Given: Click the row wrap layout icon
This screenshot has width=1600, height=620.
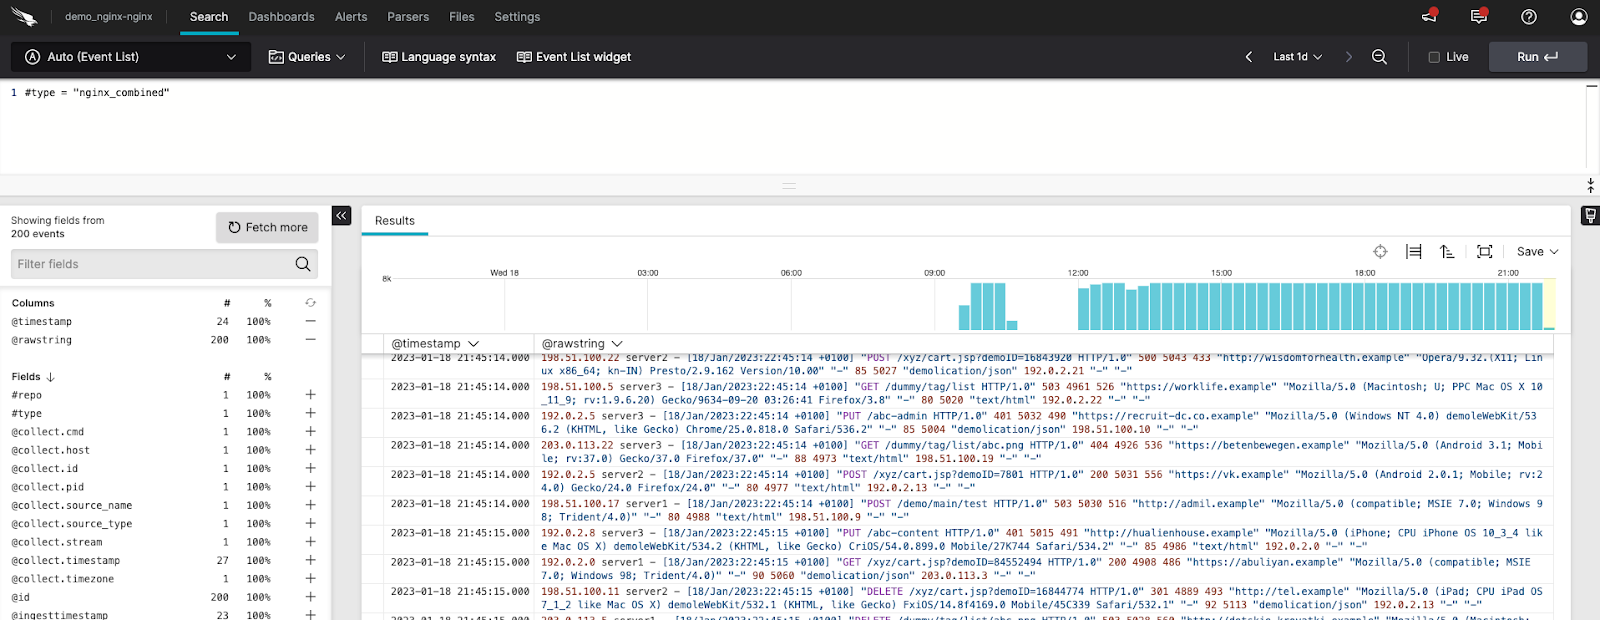Looking at the screenshot, I should pyautogui.click(x=1413, y=252).
